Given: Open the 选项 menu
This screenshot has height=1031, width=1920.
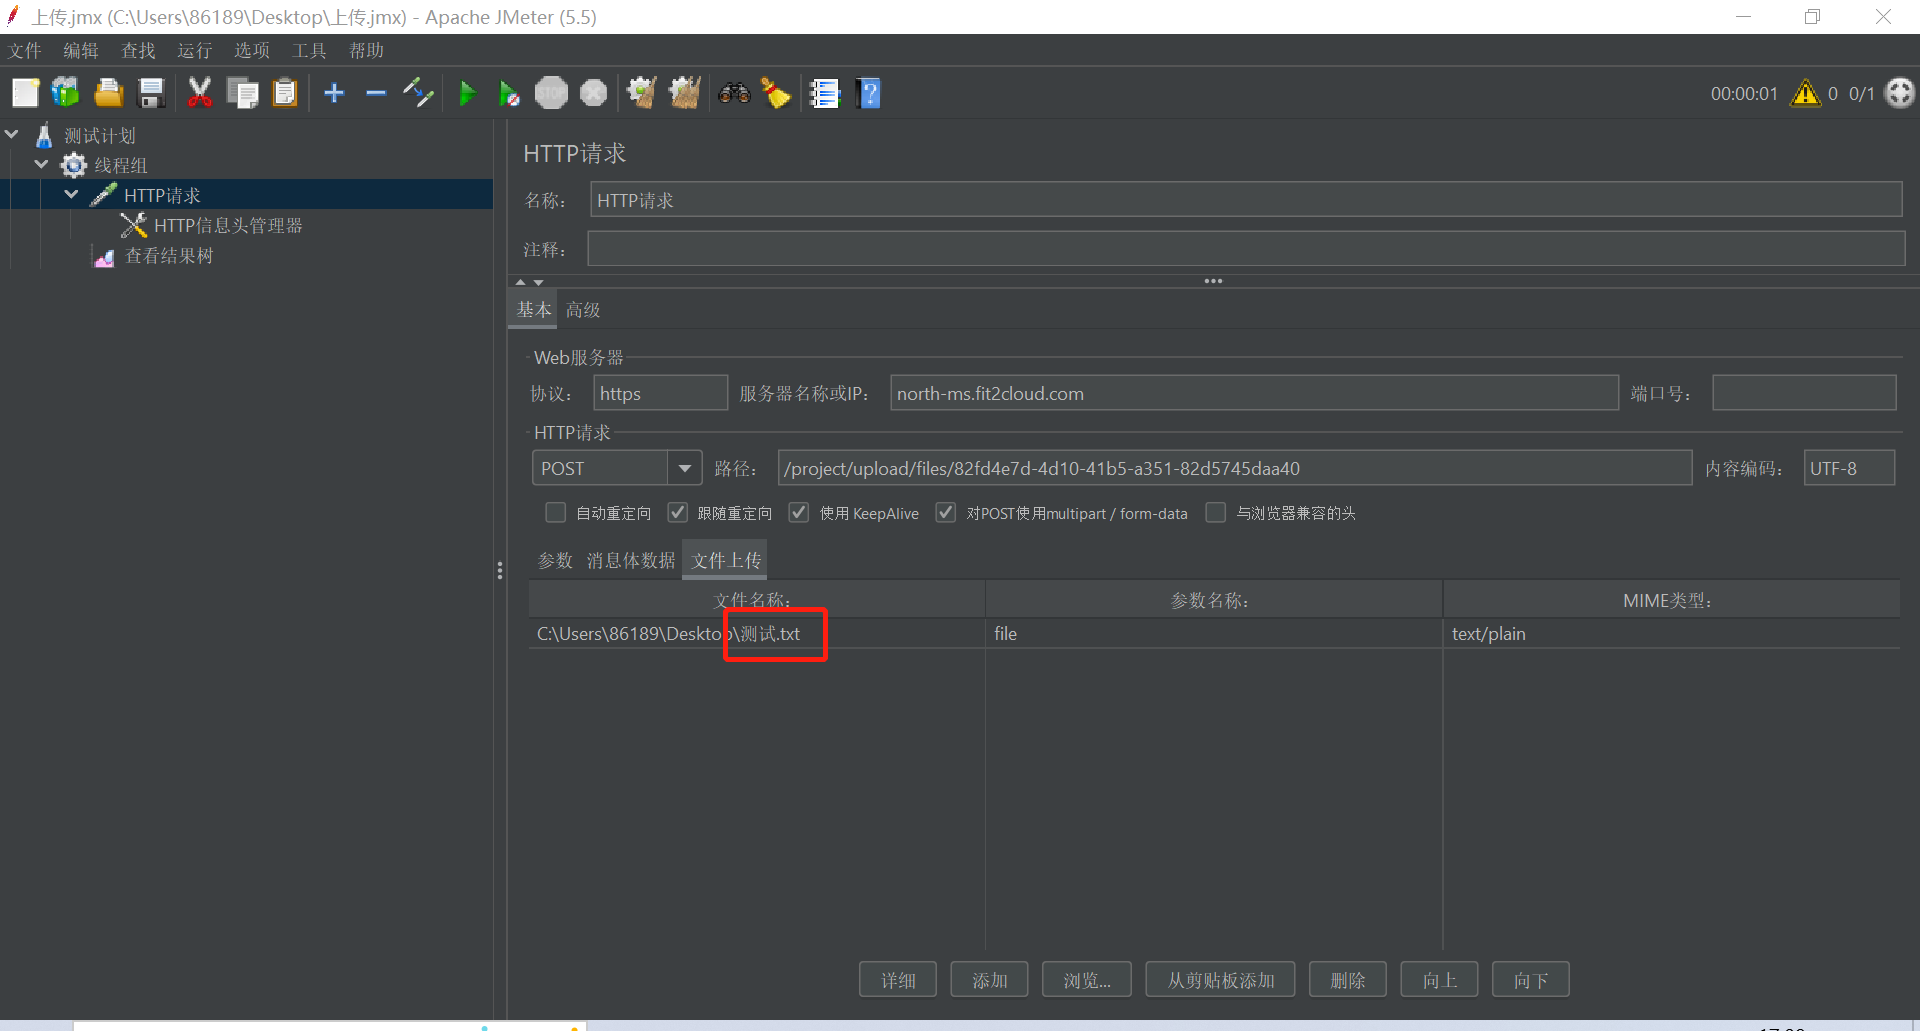Looking at the screenshot, I should pyautogui.click(x=251, y=50).
